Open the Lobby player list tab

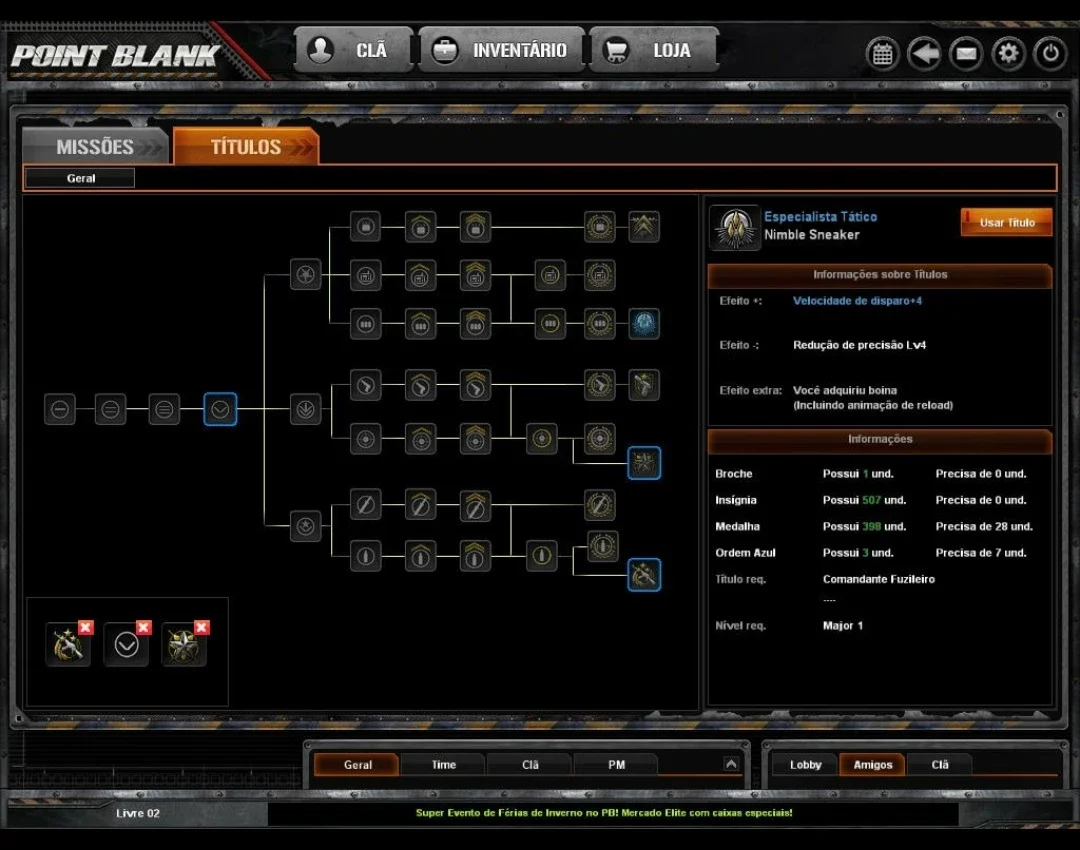(x=805, y=765)
